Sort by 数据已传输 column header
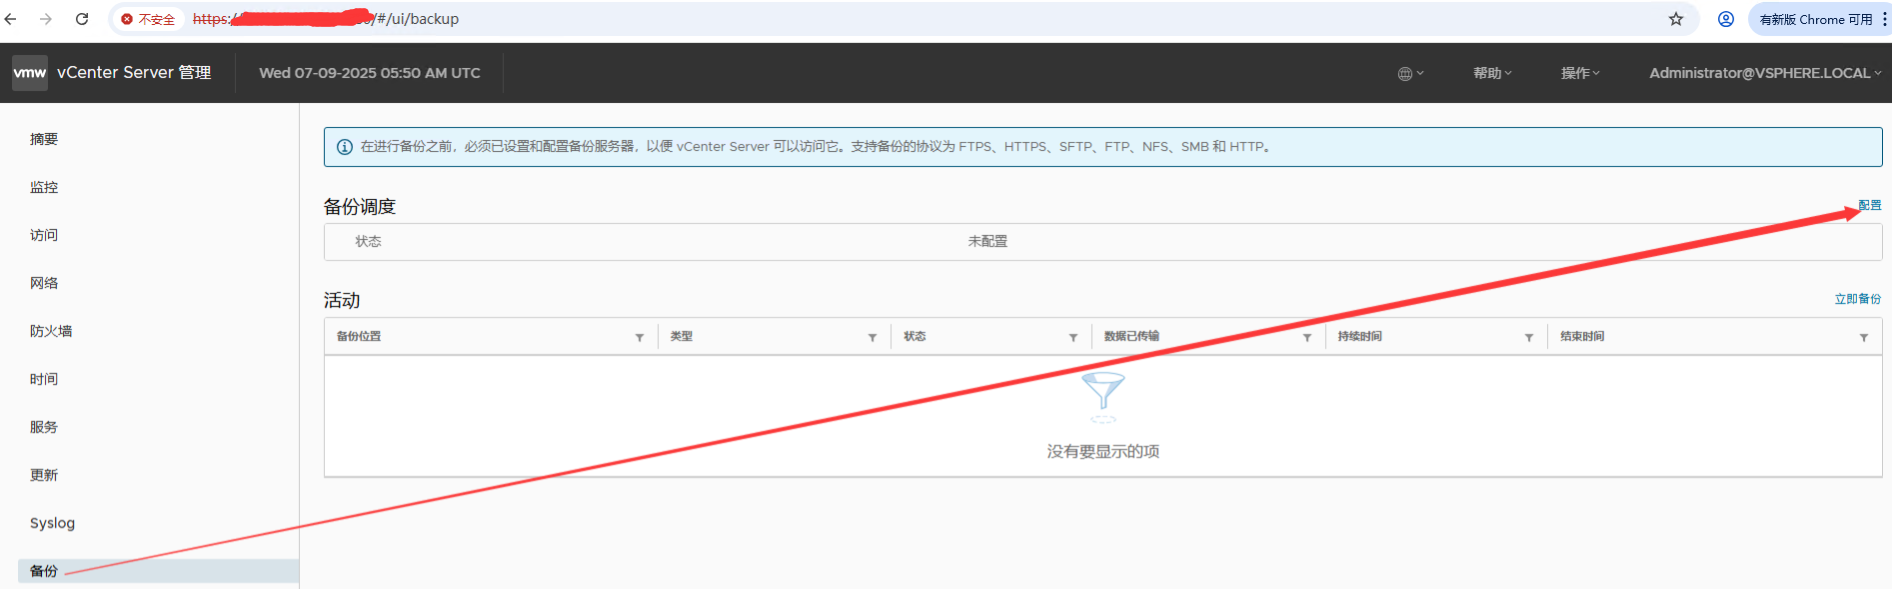The image size is (1892, 589). click(1132, 336)
